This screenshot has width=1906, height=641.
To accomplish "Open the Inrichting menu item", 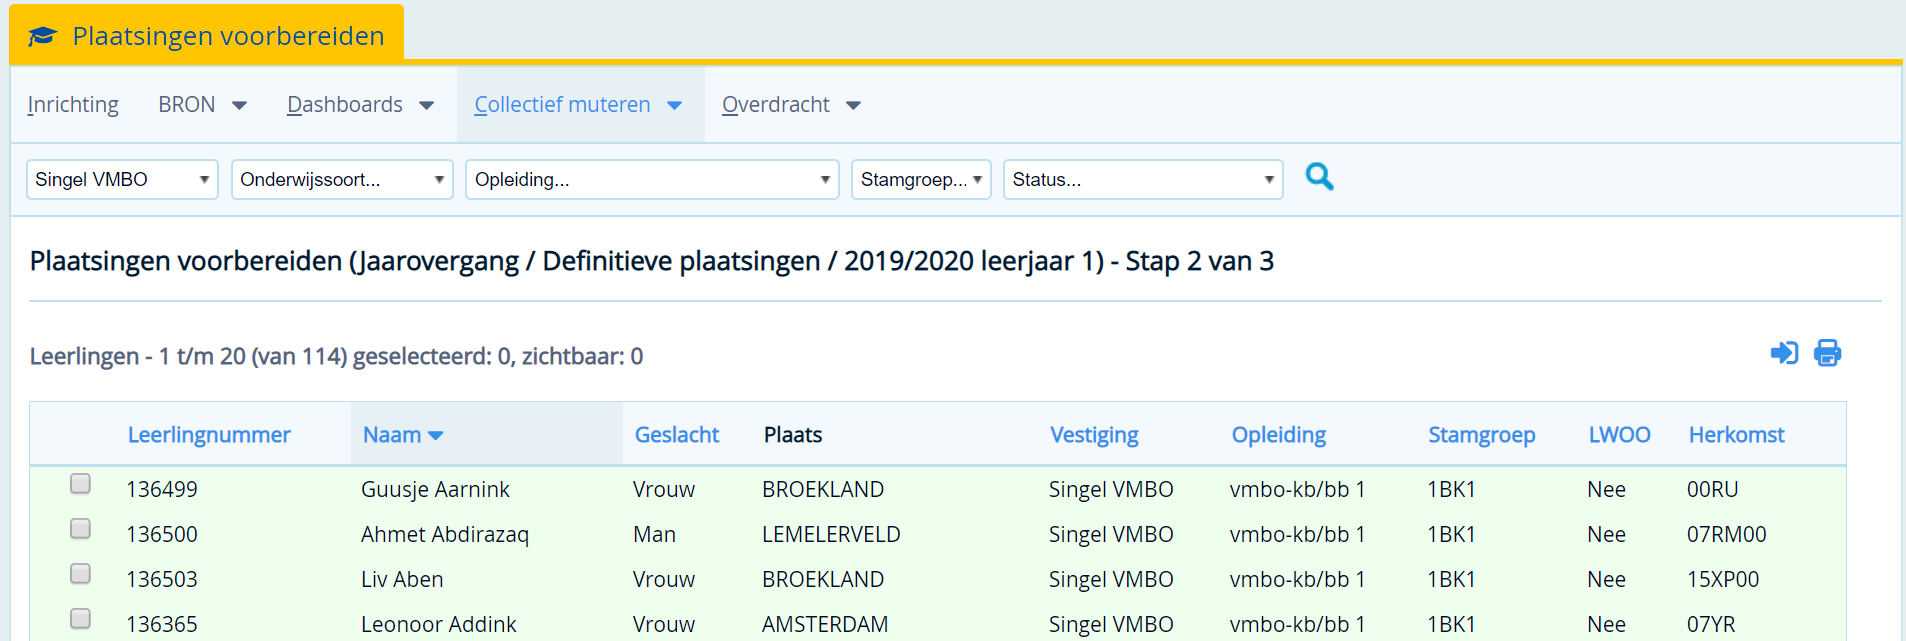I will [x=73, y=105].
